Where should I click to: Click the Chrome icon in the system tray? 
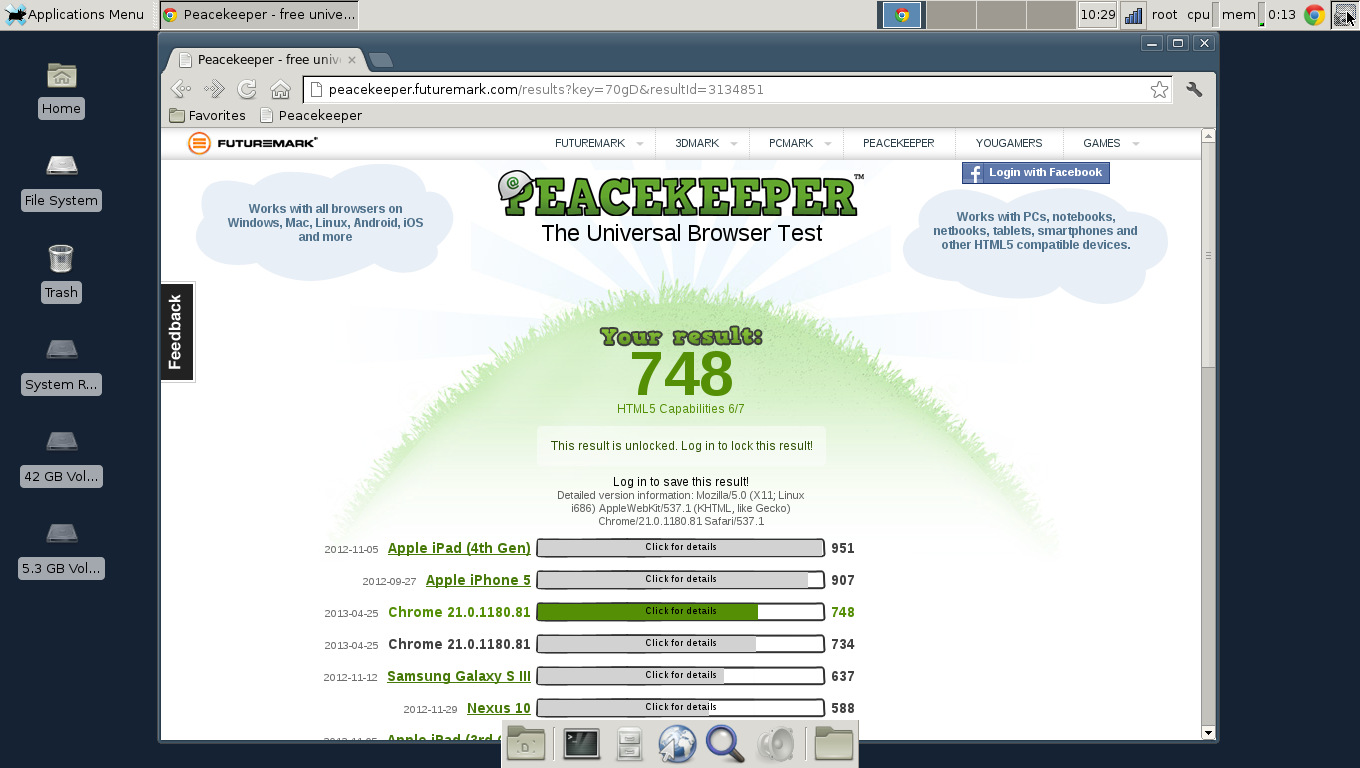1314,14
